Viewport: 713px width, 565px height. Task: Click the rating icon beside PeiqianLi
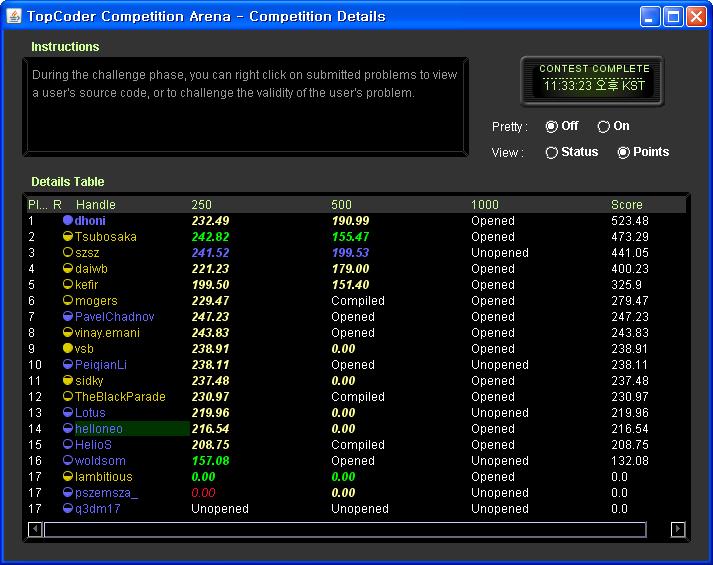tap(68, 365)
